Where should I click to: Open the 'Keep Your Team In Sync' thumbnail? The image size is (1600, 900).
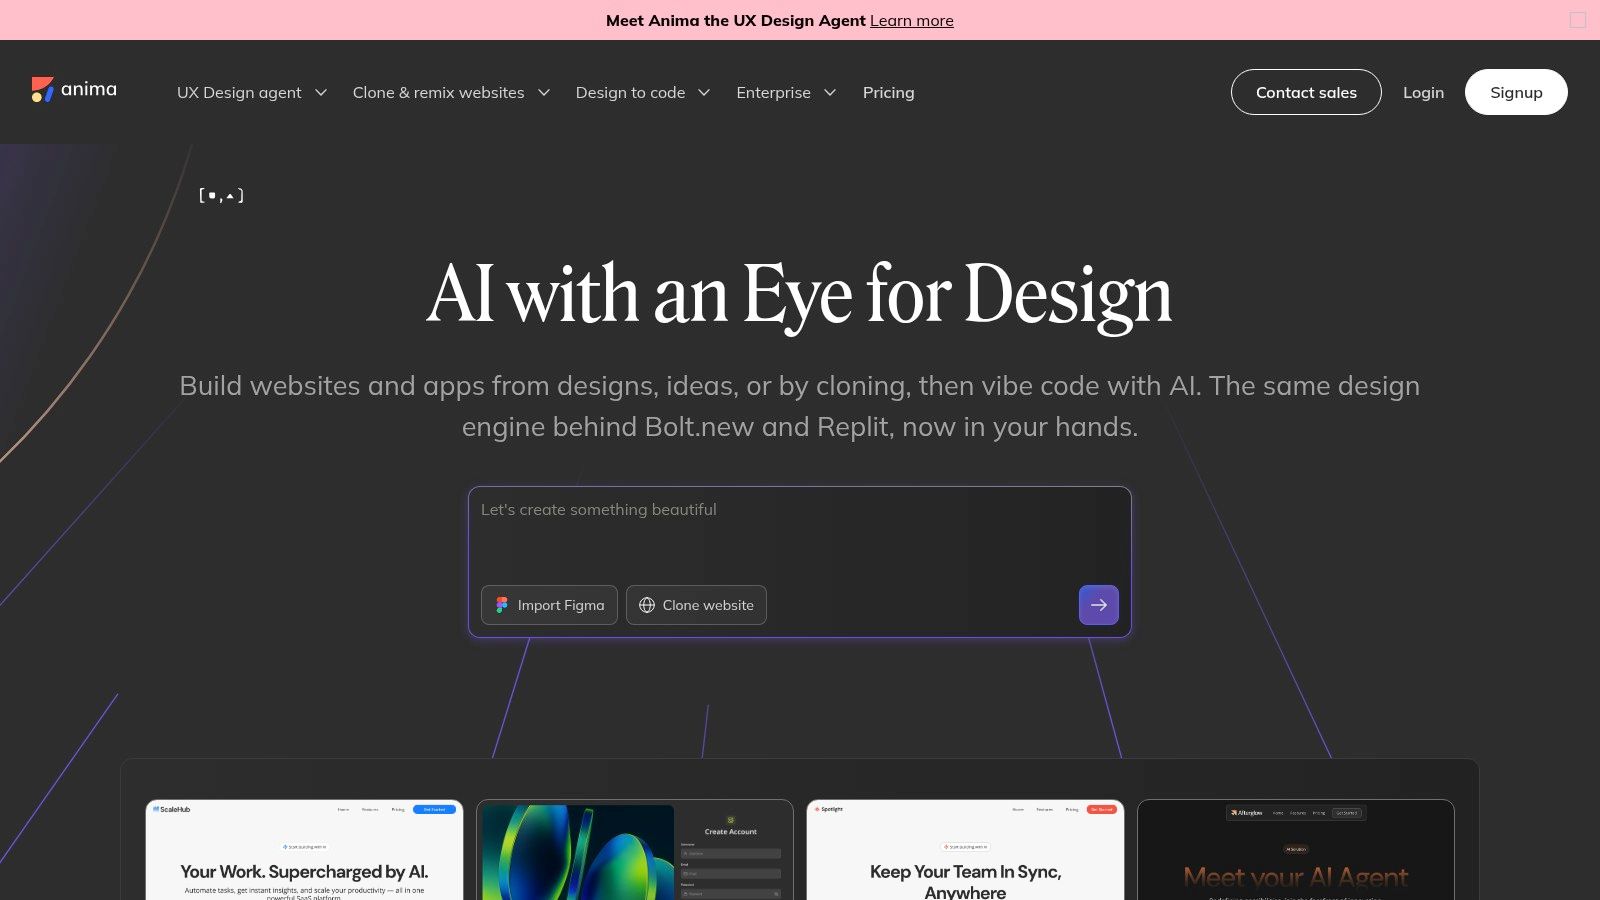(x=965, y=850)
